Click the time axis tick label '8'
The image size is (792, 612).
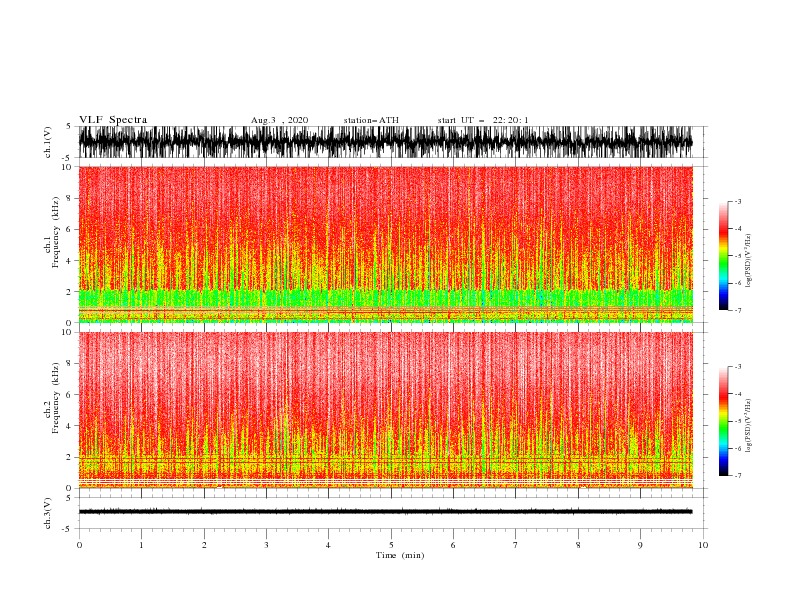click(578, 545)
